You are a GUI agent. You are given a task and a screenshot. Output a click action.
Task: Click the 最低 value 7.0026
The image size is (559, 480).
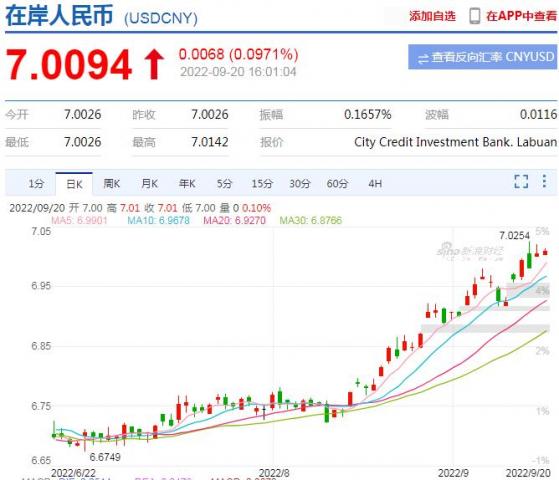(x=82, y=142)
